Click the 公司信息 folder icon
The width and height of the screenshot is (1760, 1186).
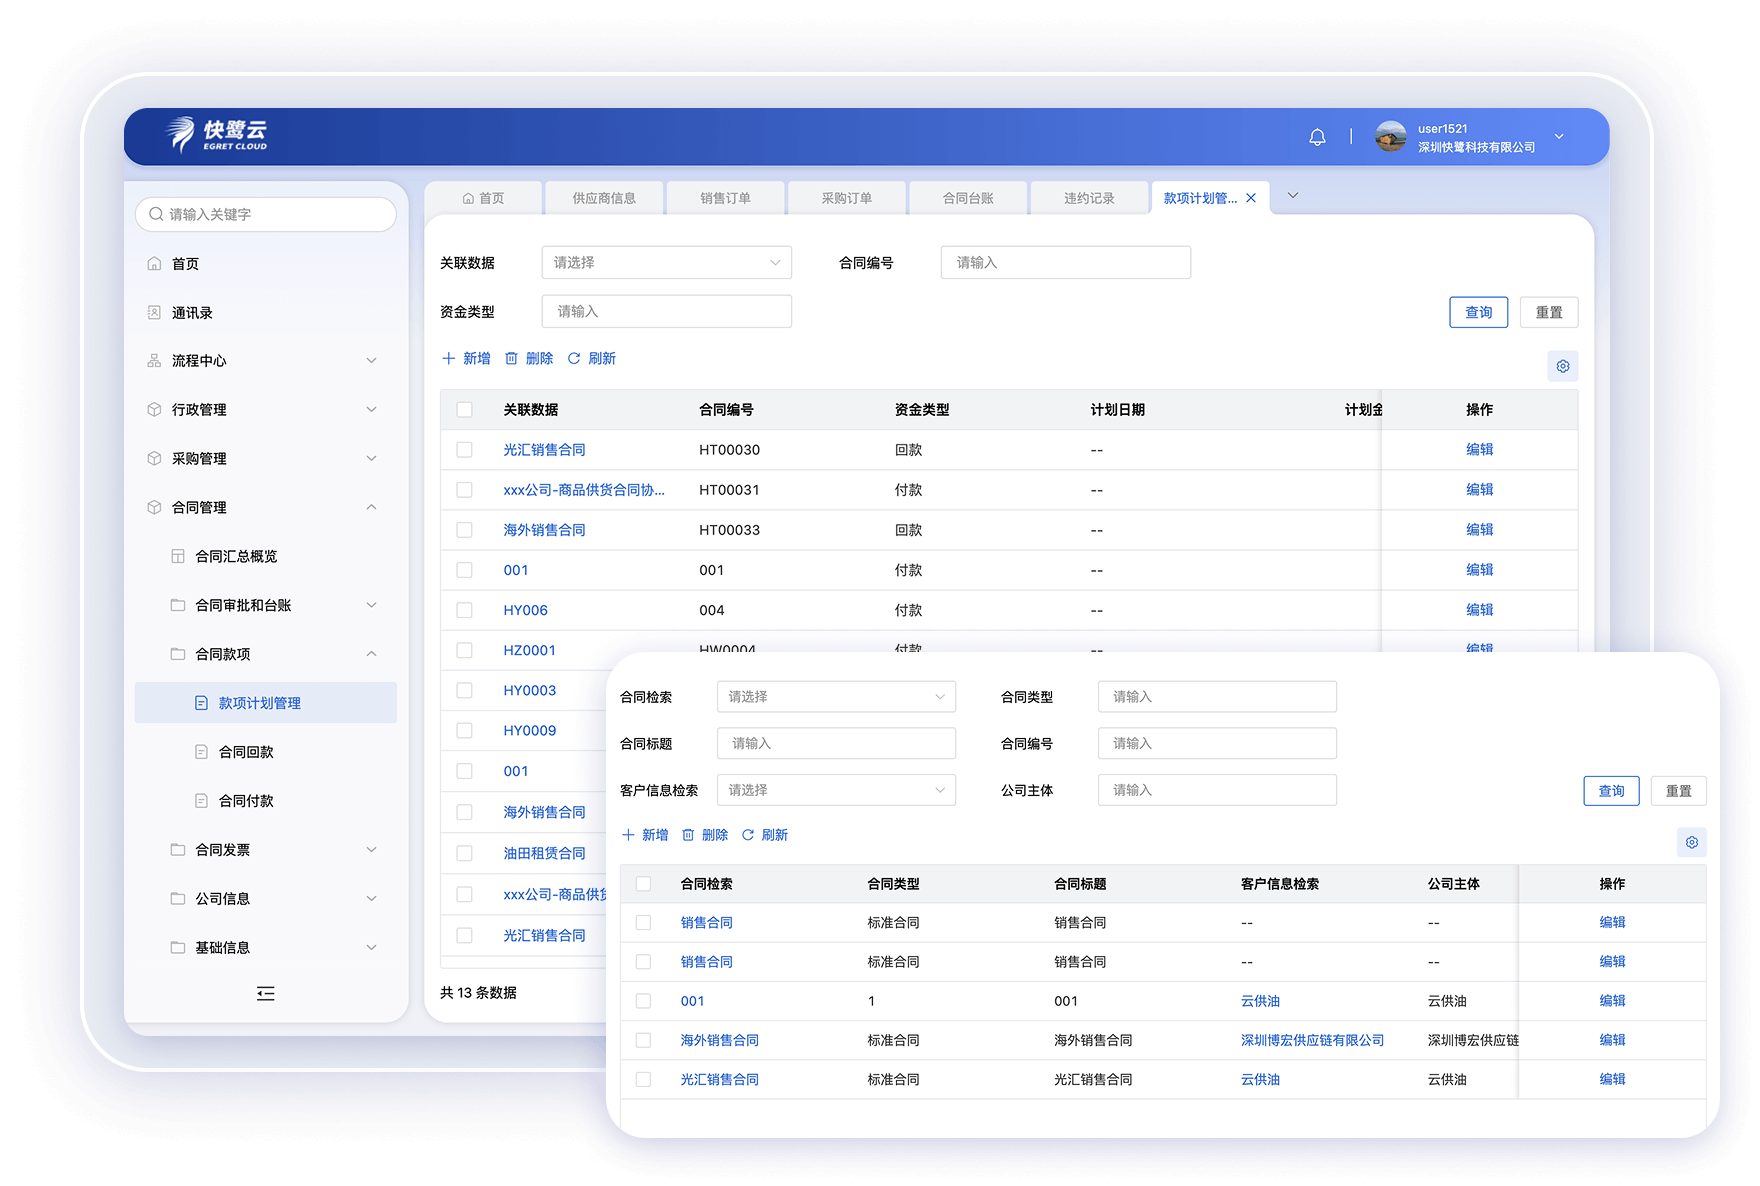(x=178, y=900)
